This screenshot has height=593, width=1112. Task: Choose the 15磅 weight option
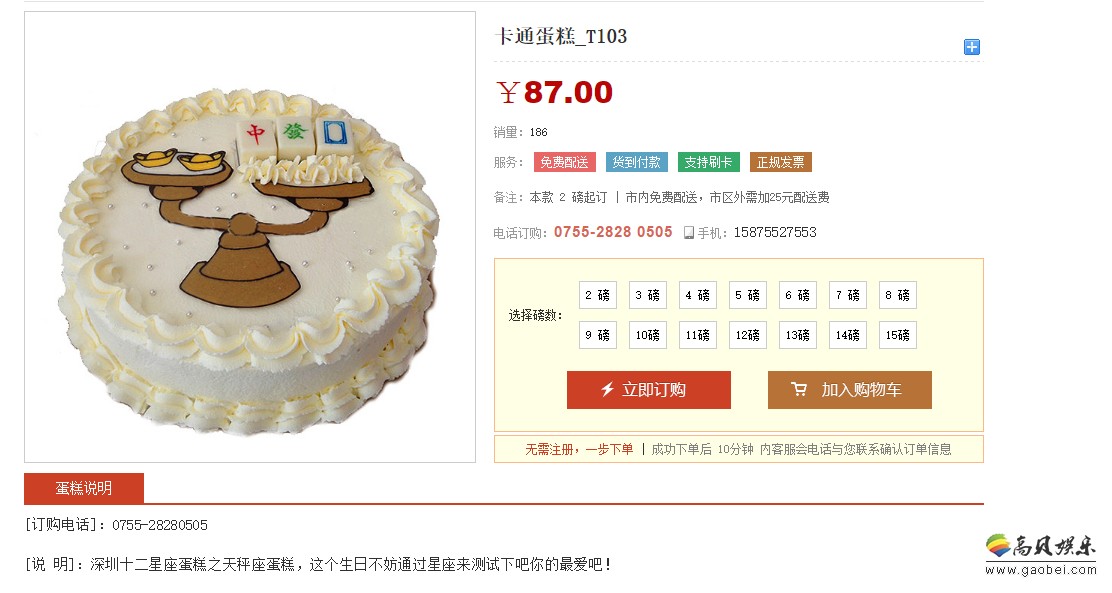tap(897, 335)
